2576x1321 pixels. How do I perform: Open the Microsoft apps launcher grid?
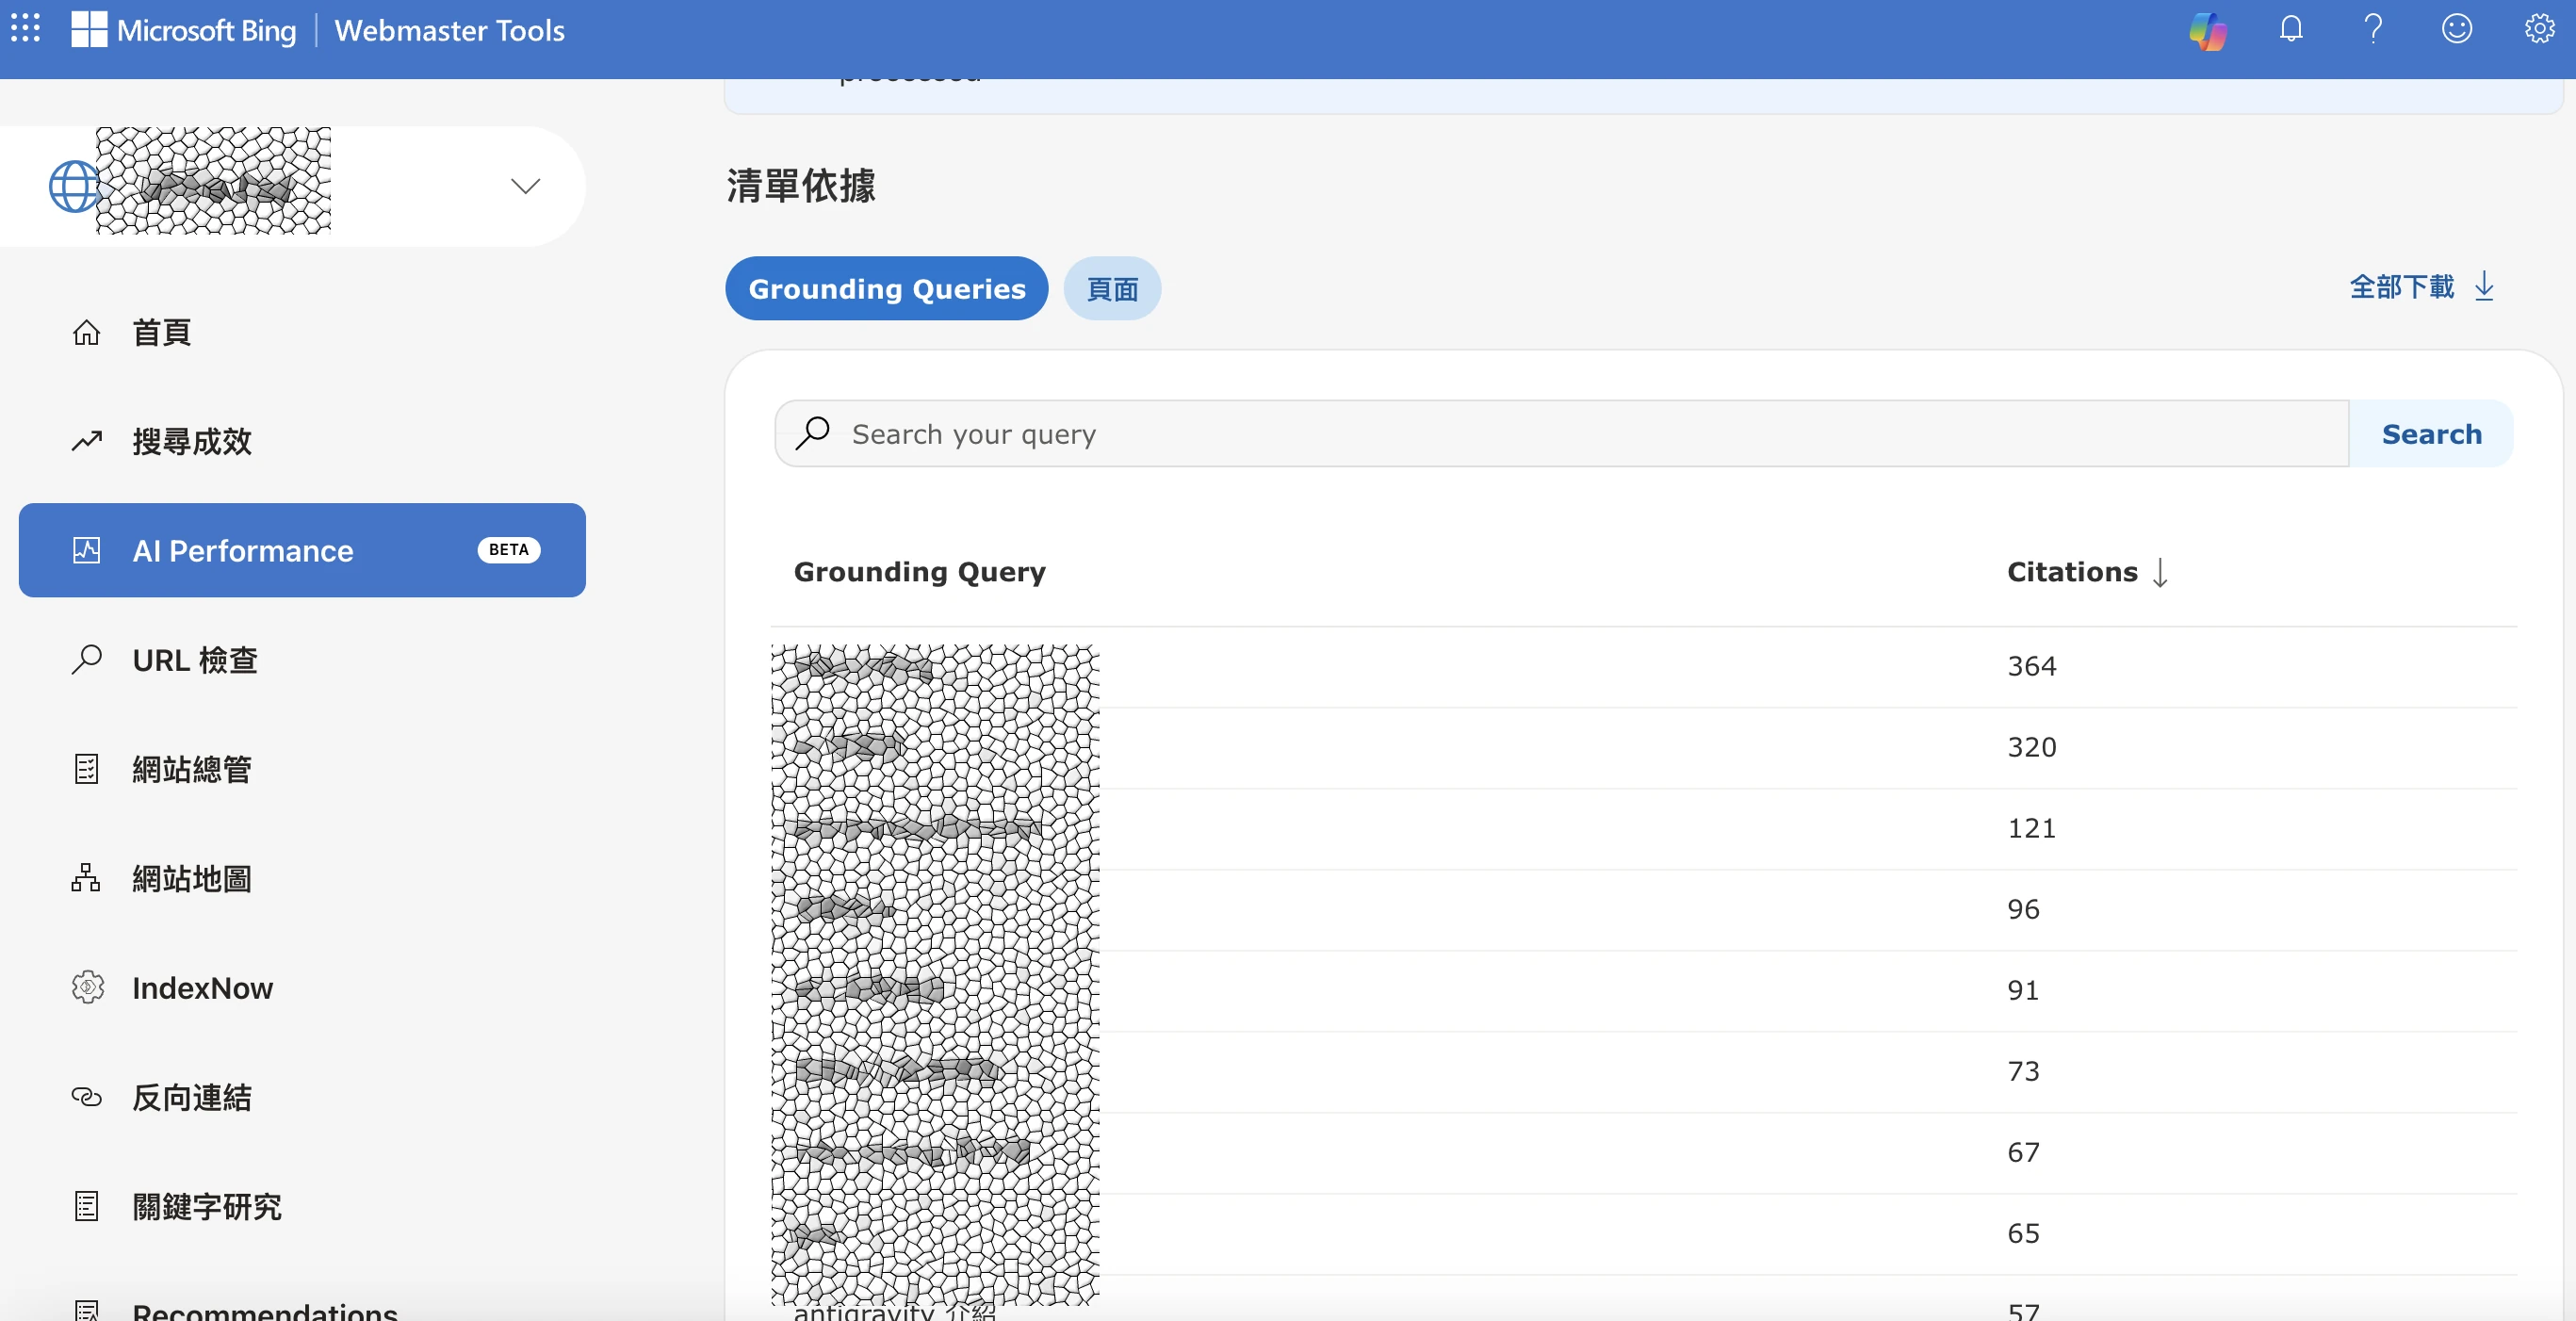click(25, 29)
